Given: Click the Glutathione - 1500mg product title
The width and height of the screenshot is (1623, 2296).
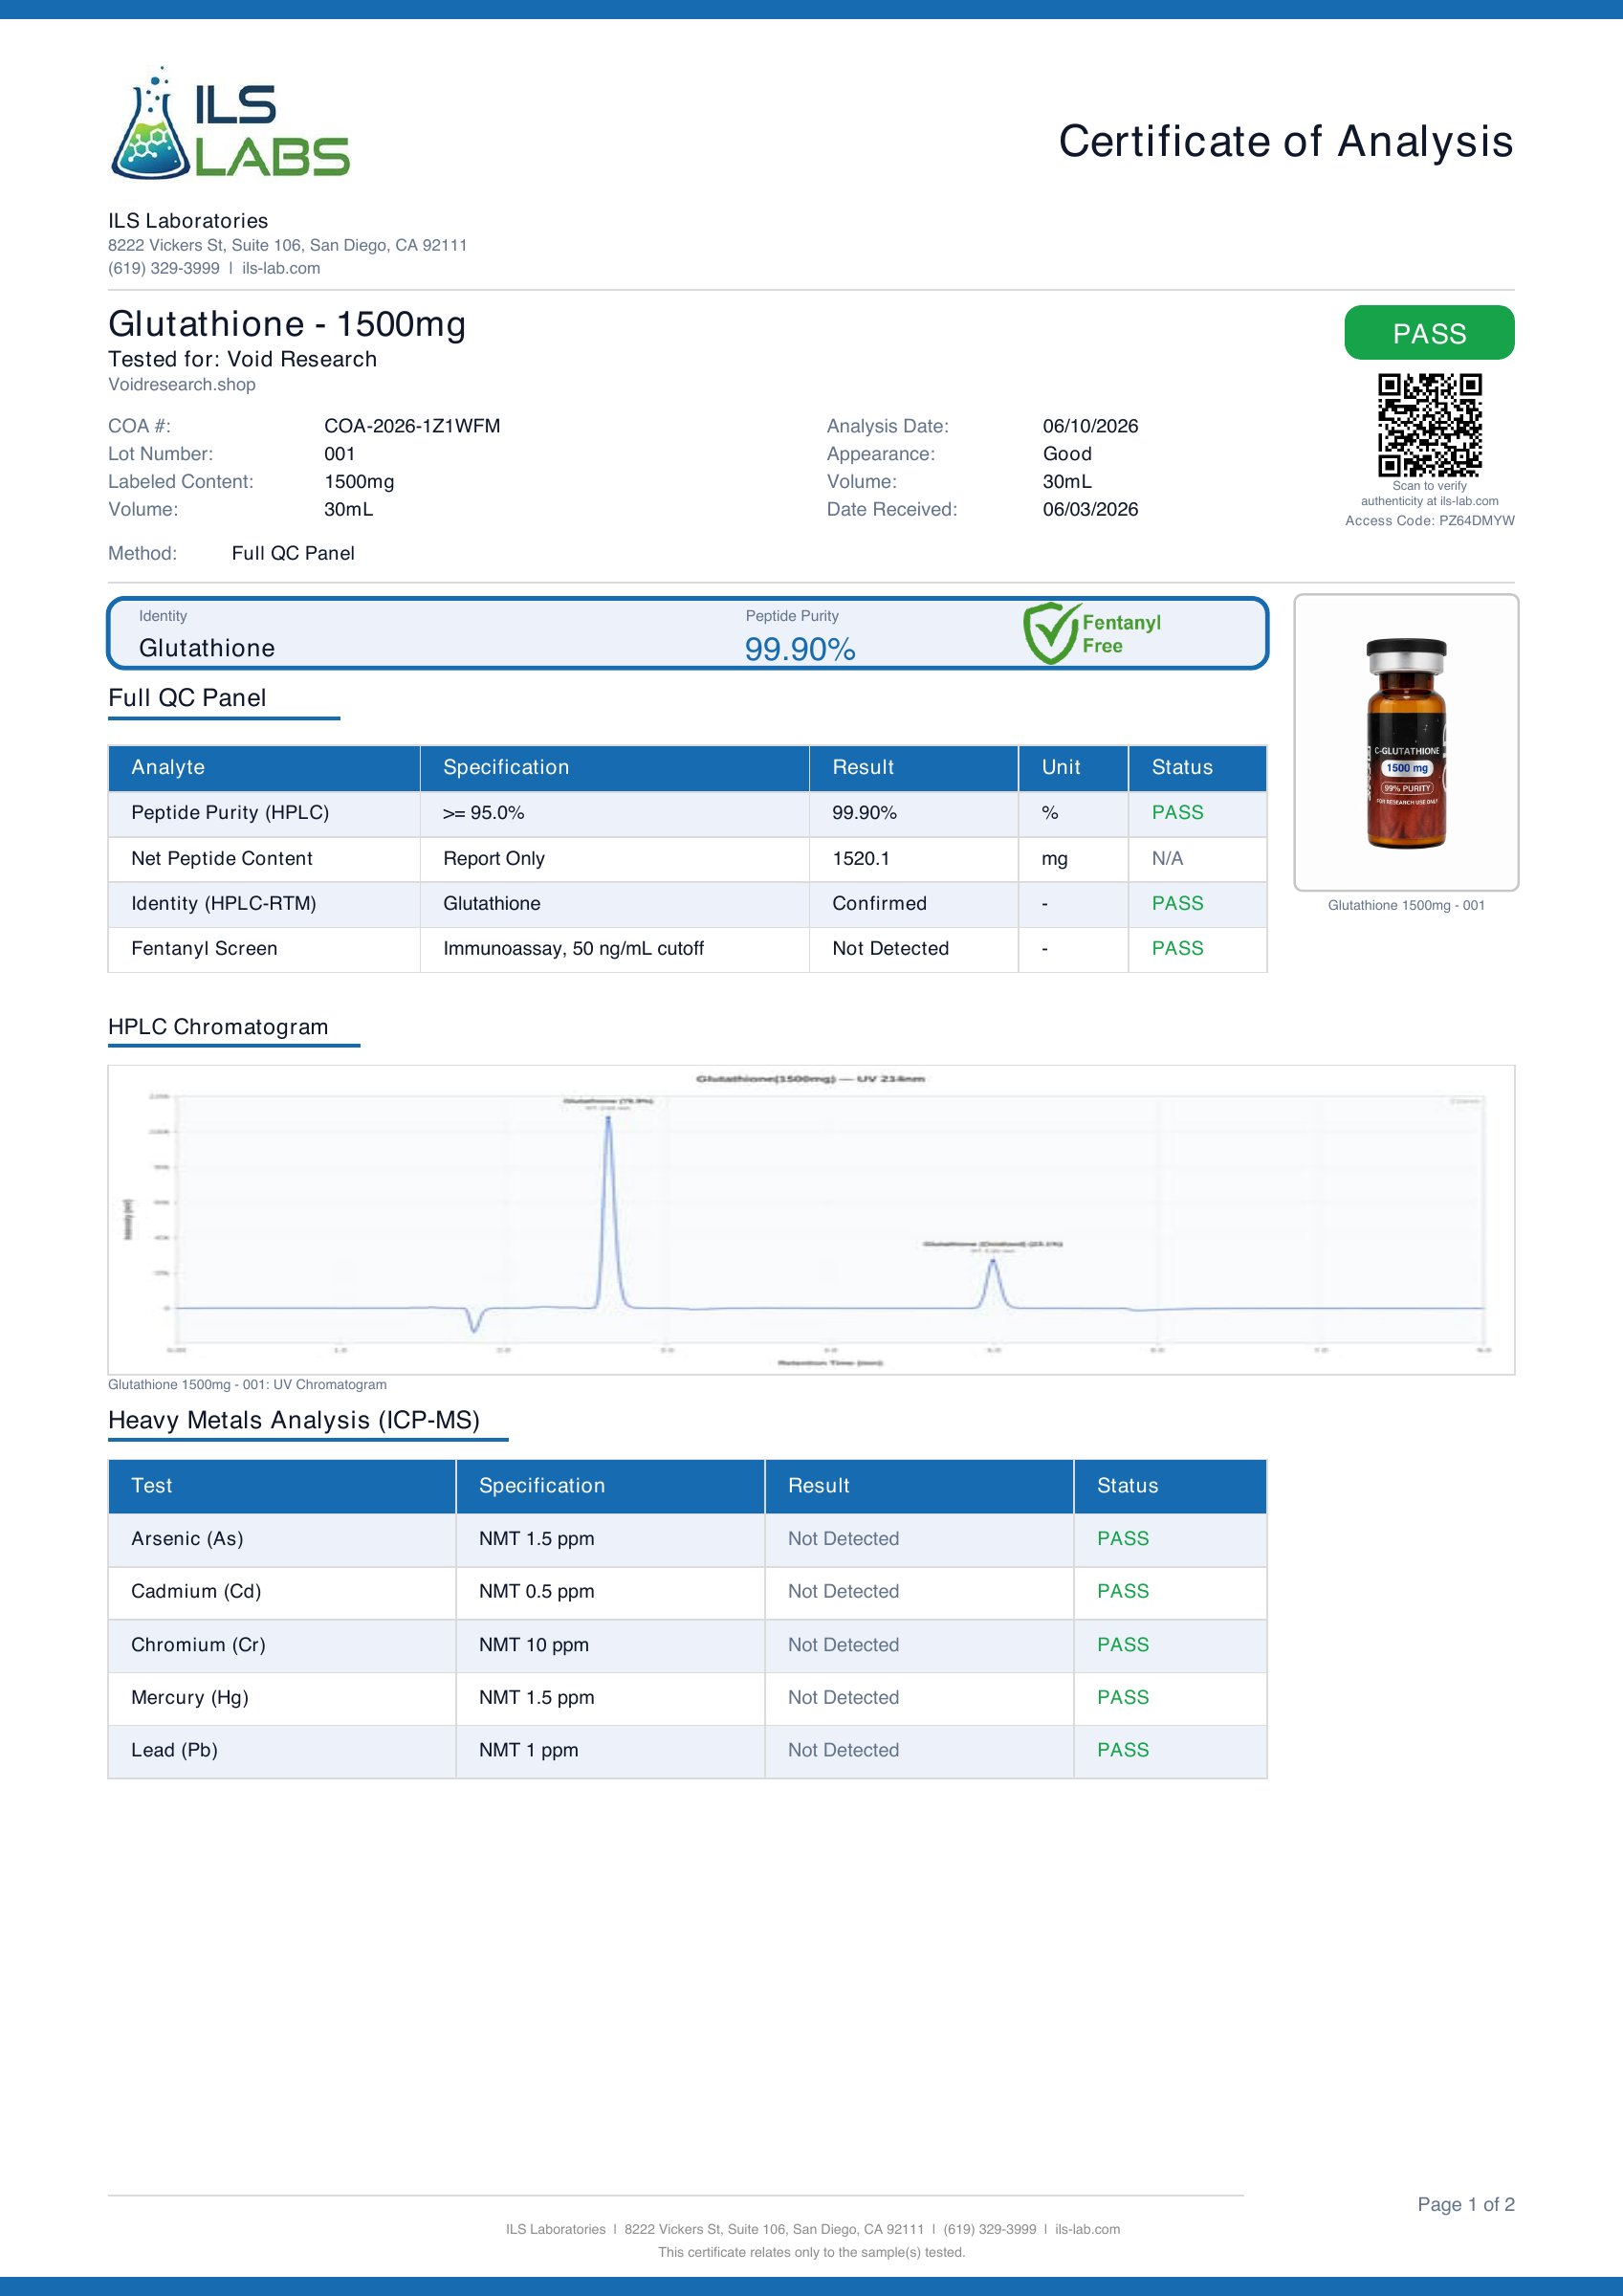Looking at the screenshot, I should tap(287, 325).
